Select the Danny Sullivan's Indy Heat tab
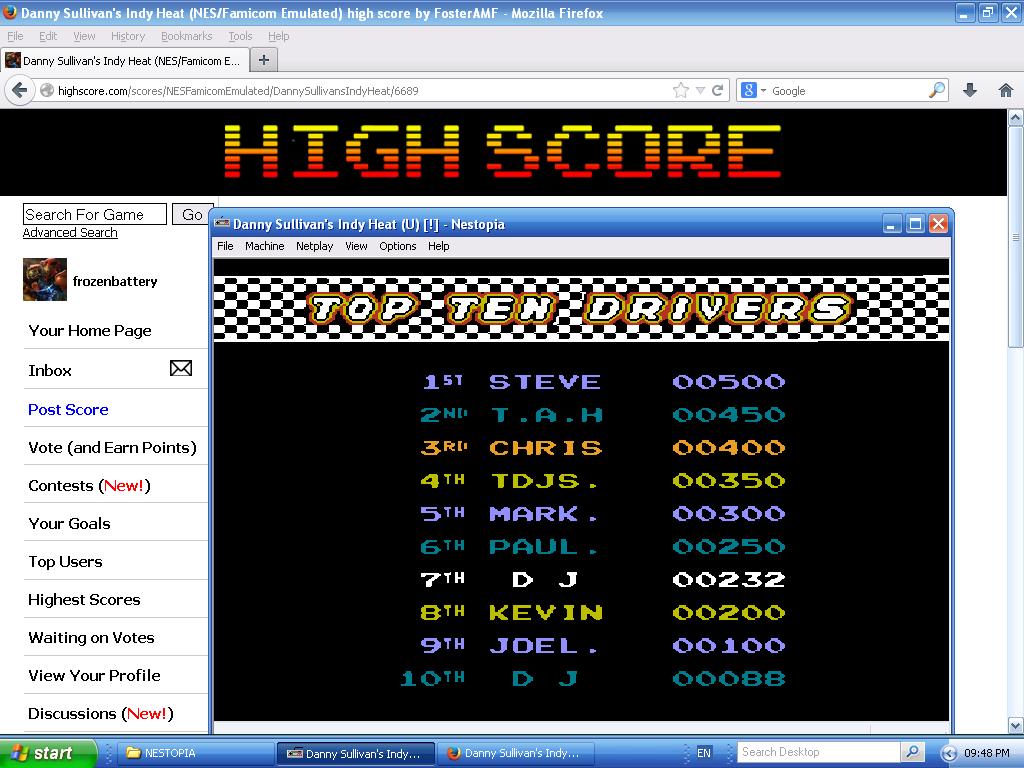Screen dimensions: 1024x768 point(124,61)
